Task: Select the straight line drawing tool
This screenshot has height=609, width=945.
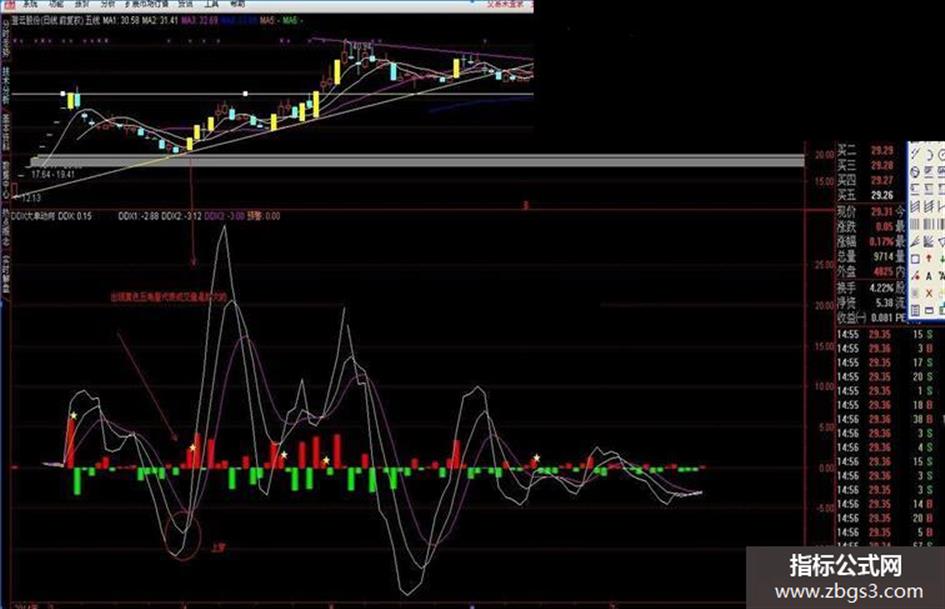Action: (x=915, y=154)
